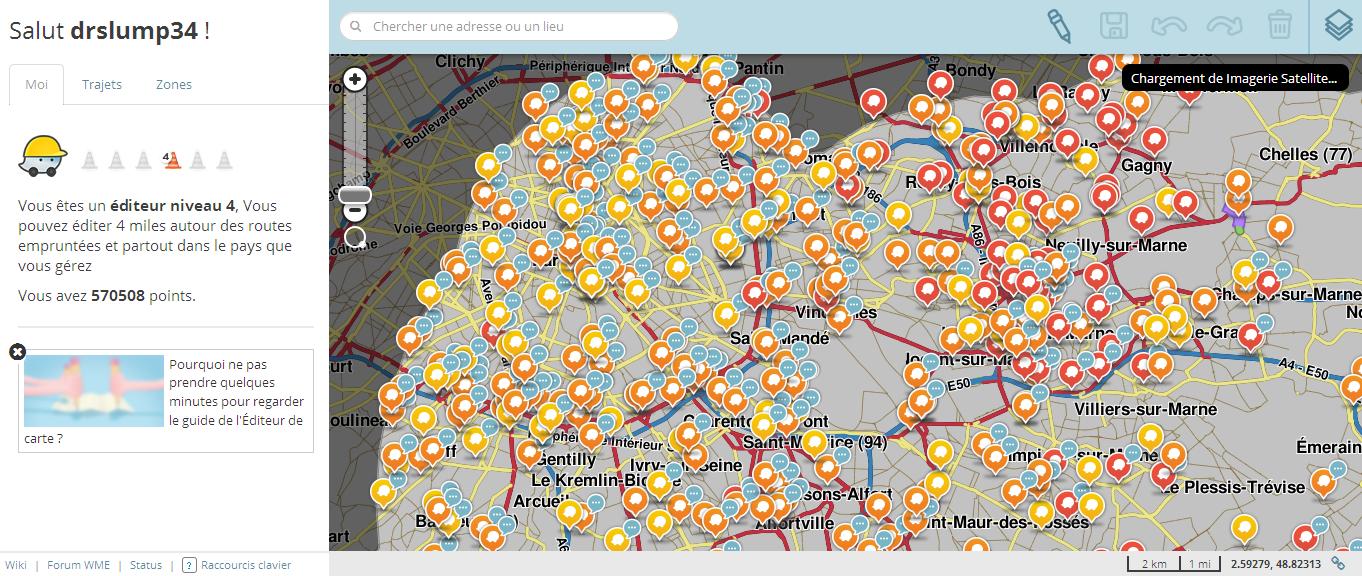Image resolution: width=1362 pixels, height=576 pixels.
Task: Click the guide tip thumbnail image
Action: tap(93, 391)
